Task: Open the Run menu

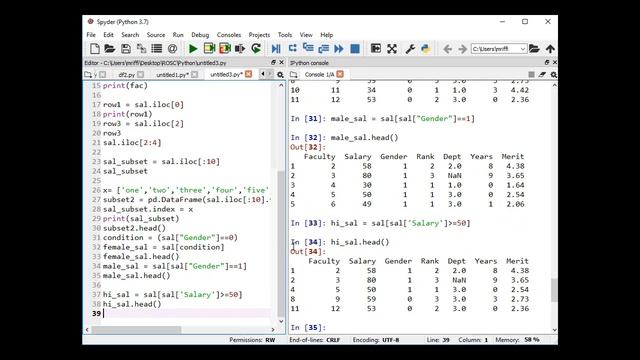Action: (178, 35)
